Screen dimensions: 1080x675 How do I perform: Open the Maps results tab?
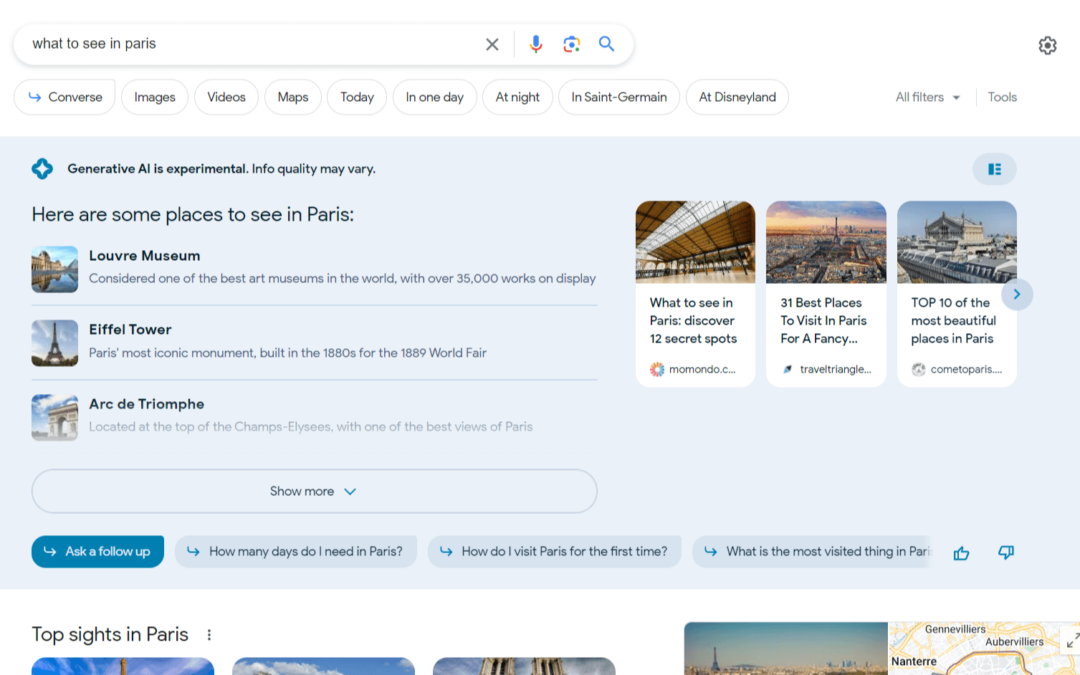tap(293, 97)
